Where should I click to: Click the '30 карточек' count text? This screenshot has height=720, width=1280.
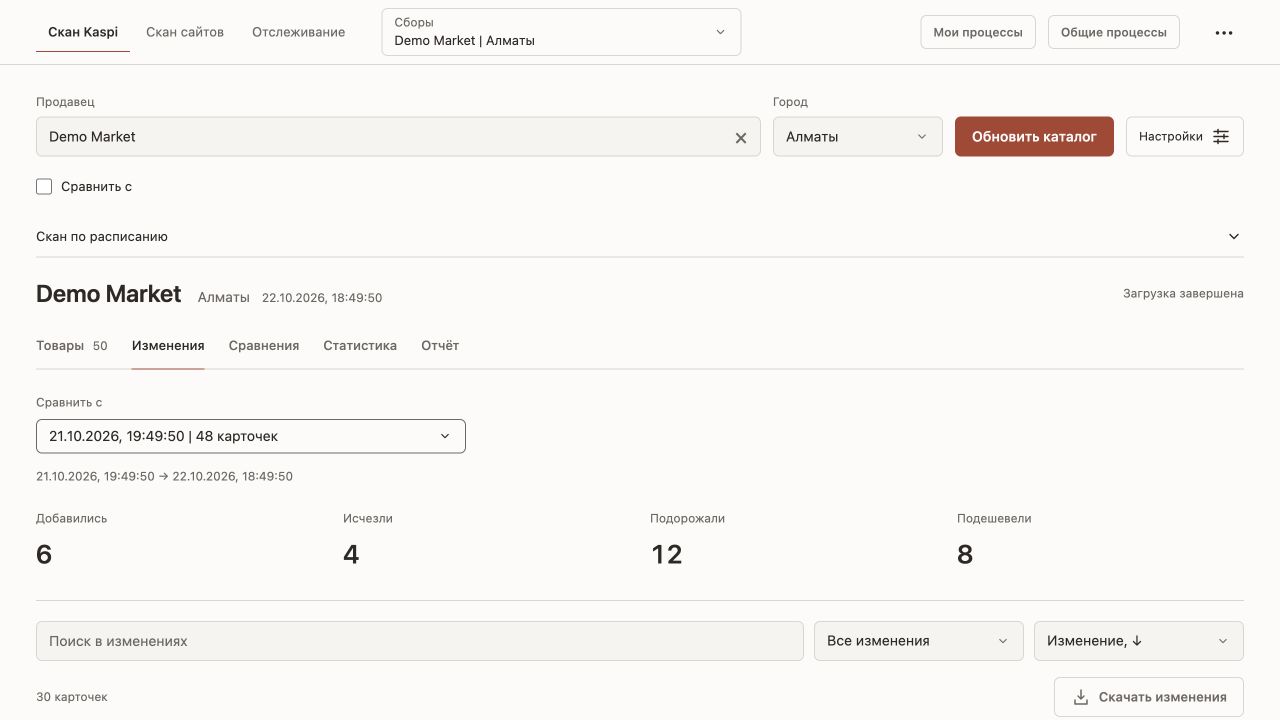tap(72, 697)
